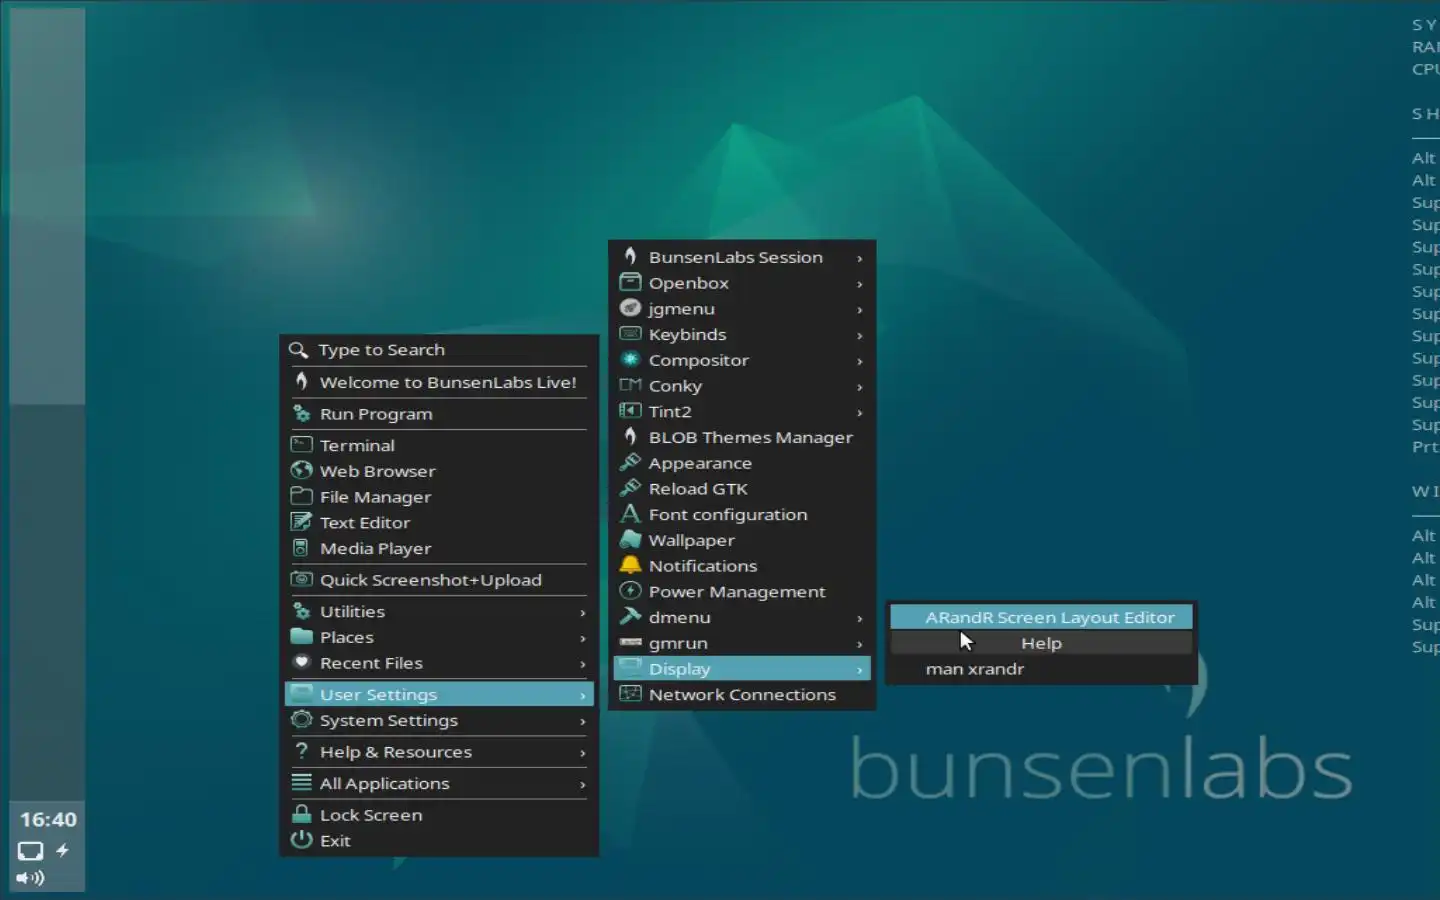Open ARandR Screen Layout Editor
Image resolution: width=1440 pixels, height=900 pixels.
click(1041, 617)
